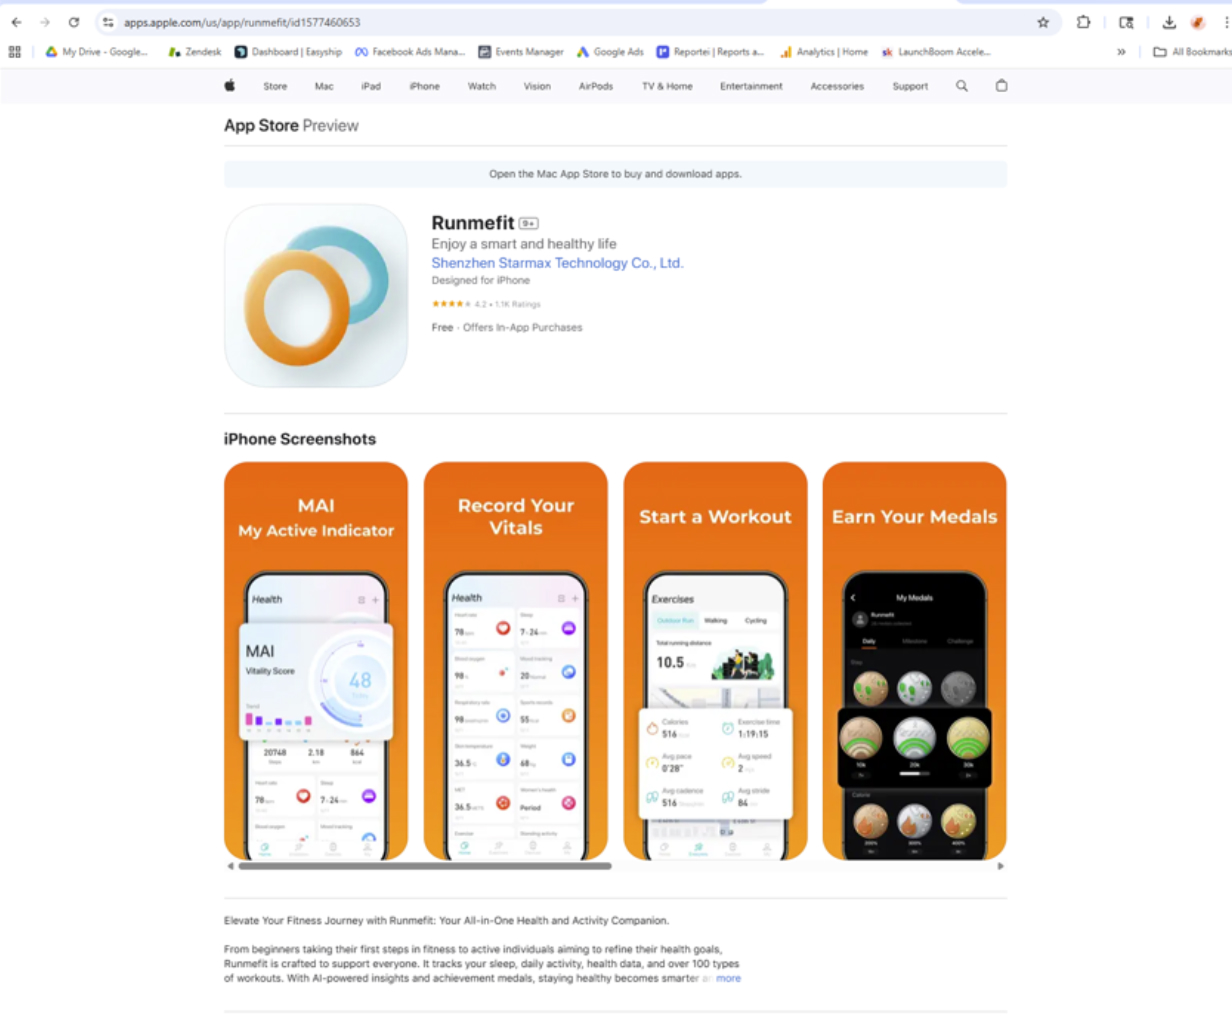Click the Runmefit app icon image
Image resolution: width=1232 pixels, height=1020 pixels.
316,296
